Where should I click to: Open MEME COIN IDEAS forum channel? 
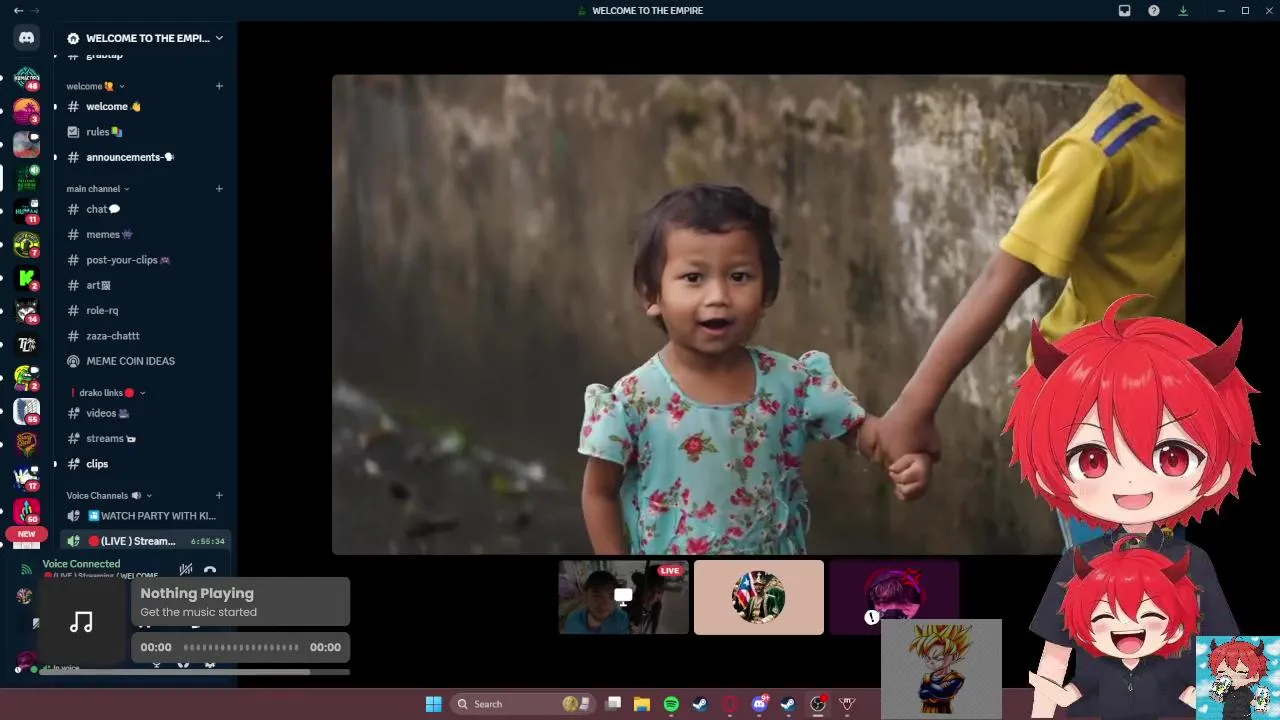145,361
